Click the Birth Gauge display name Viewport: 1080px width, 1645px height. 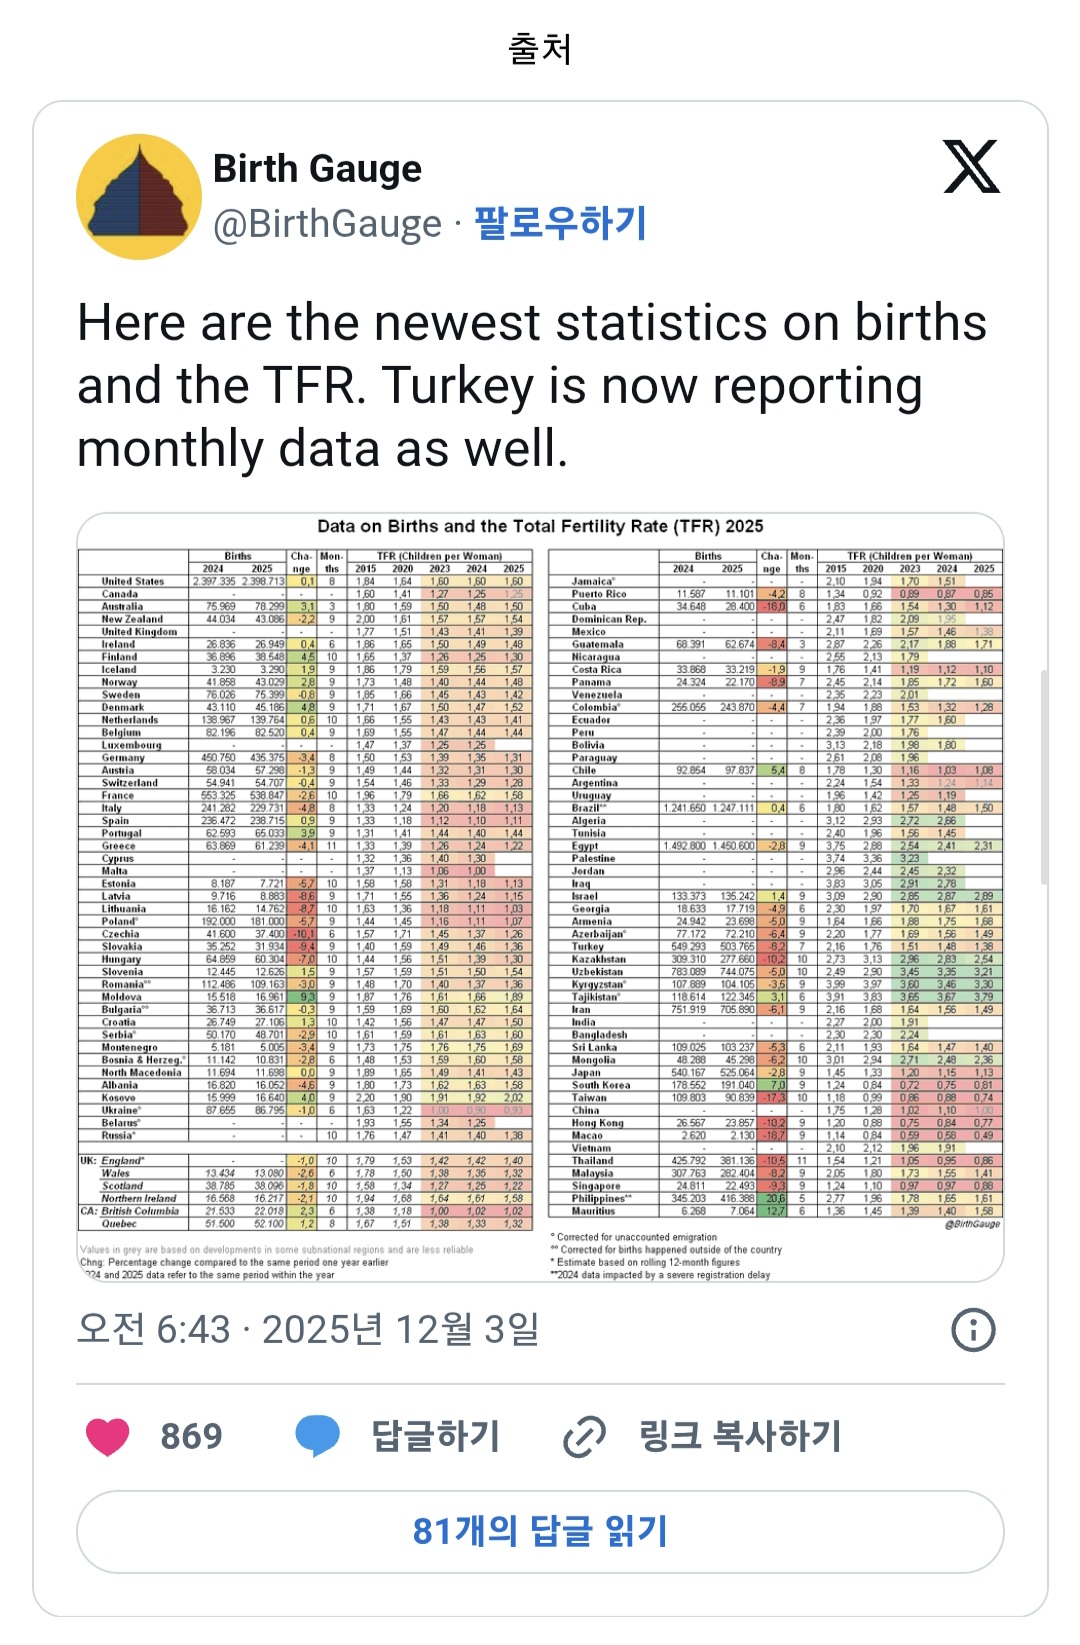[x=317, y=169]
